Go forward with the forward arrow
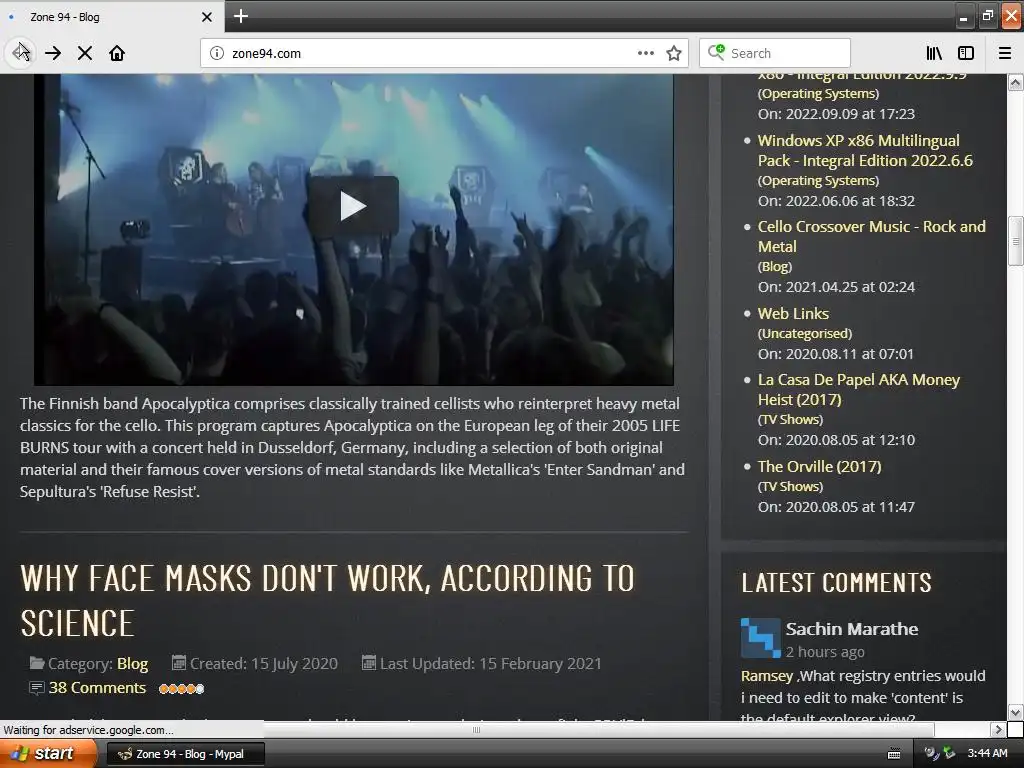1024x768 pixels. 53,53
